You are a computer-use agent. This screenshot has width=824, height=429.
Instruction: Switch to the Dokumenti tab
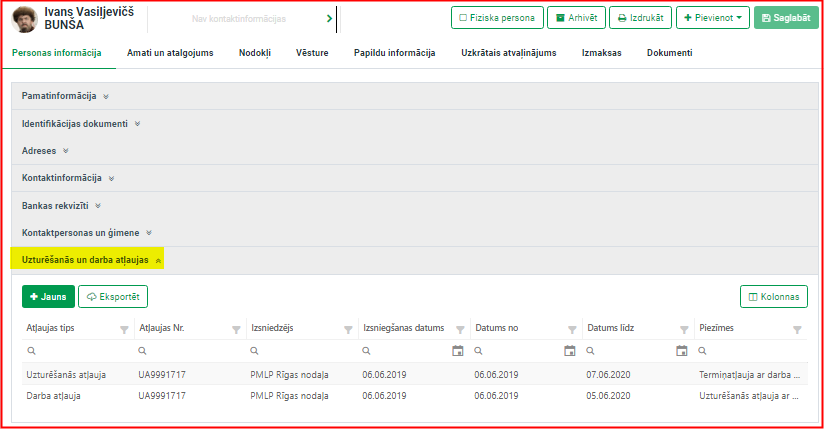670,53
